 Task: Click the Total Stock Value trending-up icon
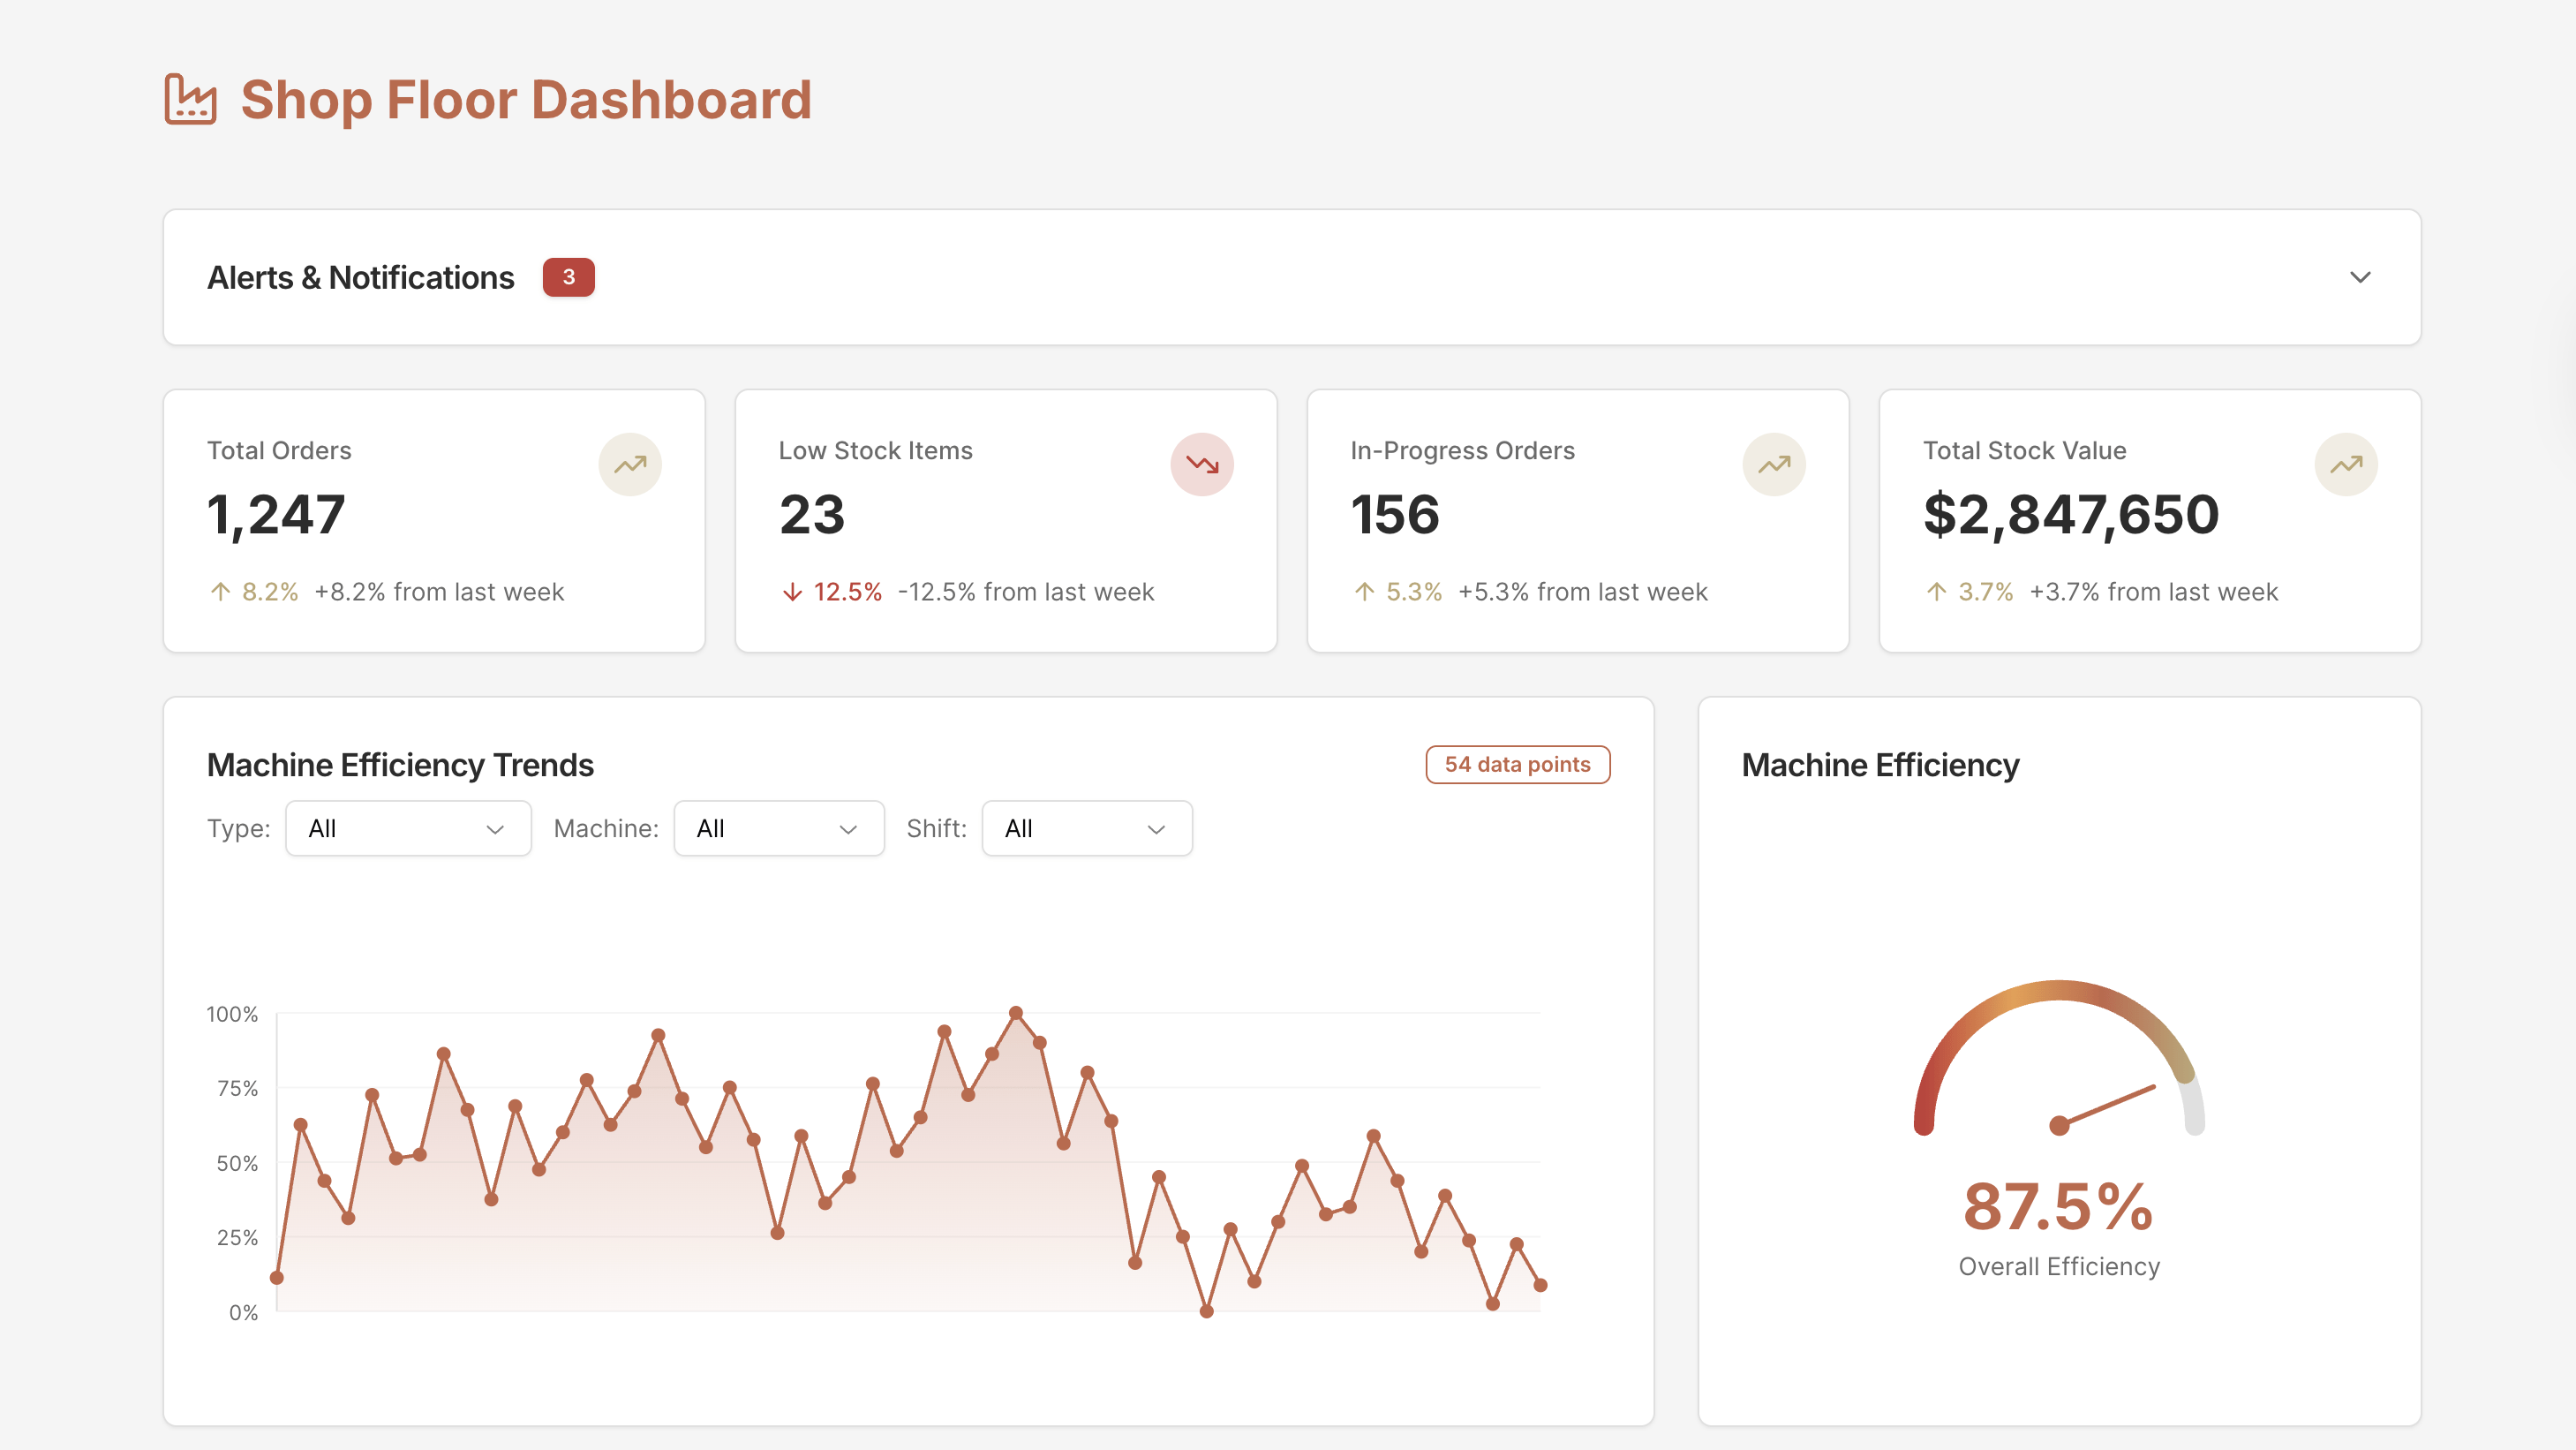coord(2346,464)
